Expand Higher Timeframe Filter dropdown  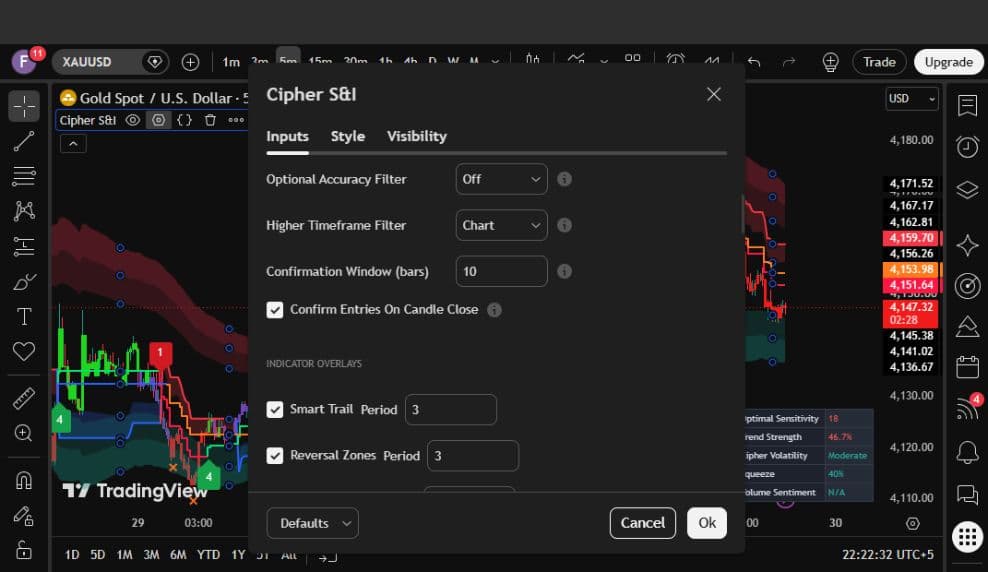tap(502, 225)
